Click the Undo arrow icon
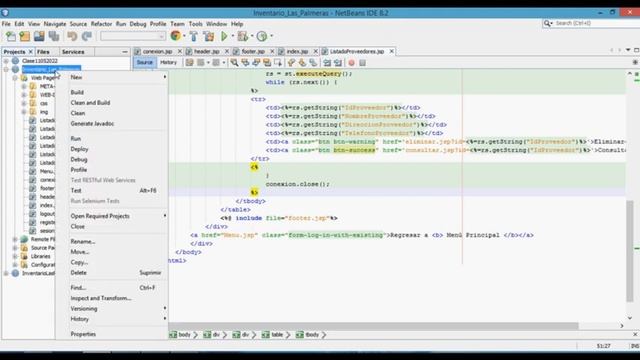The width and height of the screenshot is (640, 360). 72,36
